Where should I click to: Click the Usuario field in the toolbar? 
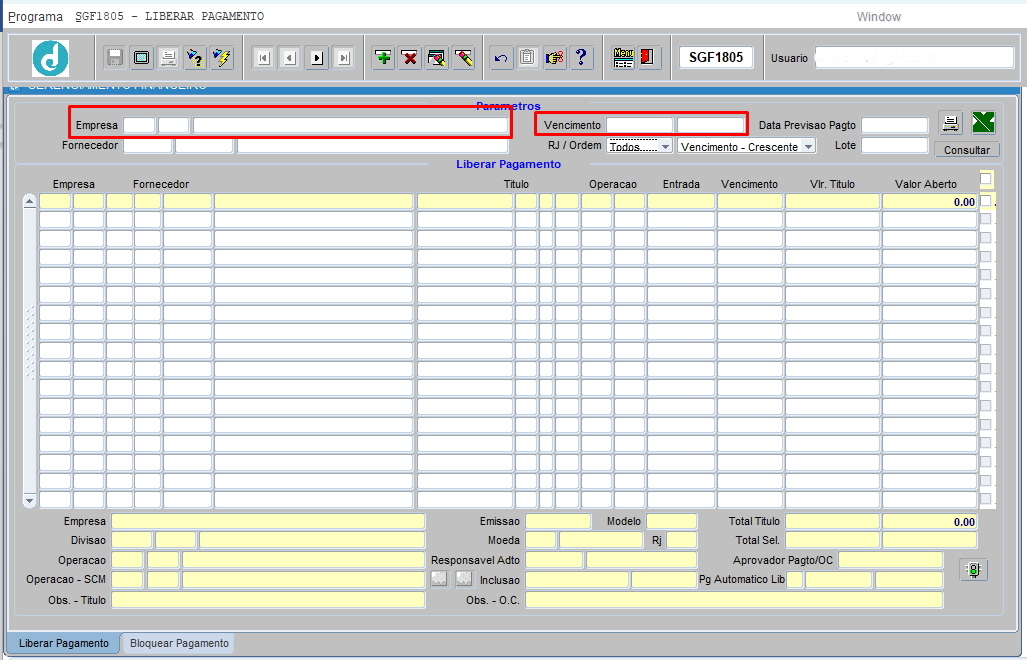click(914, 58)
